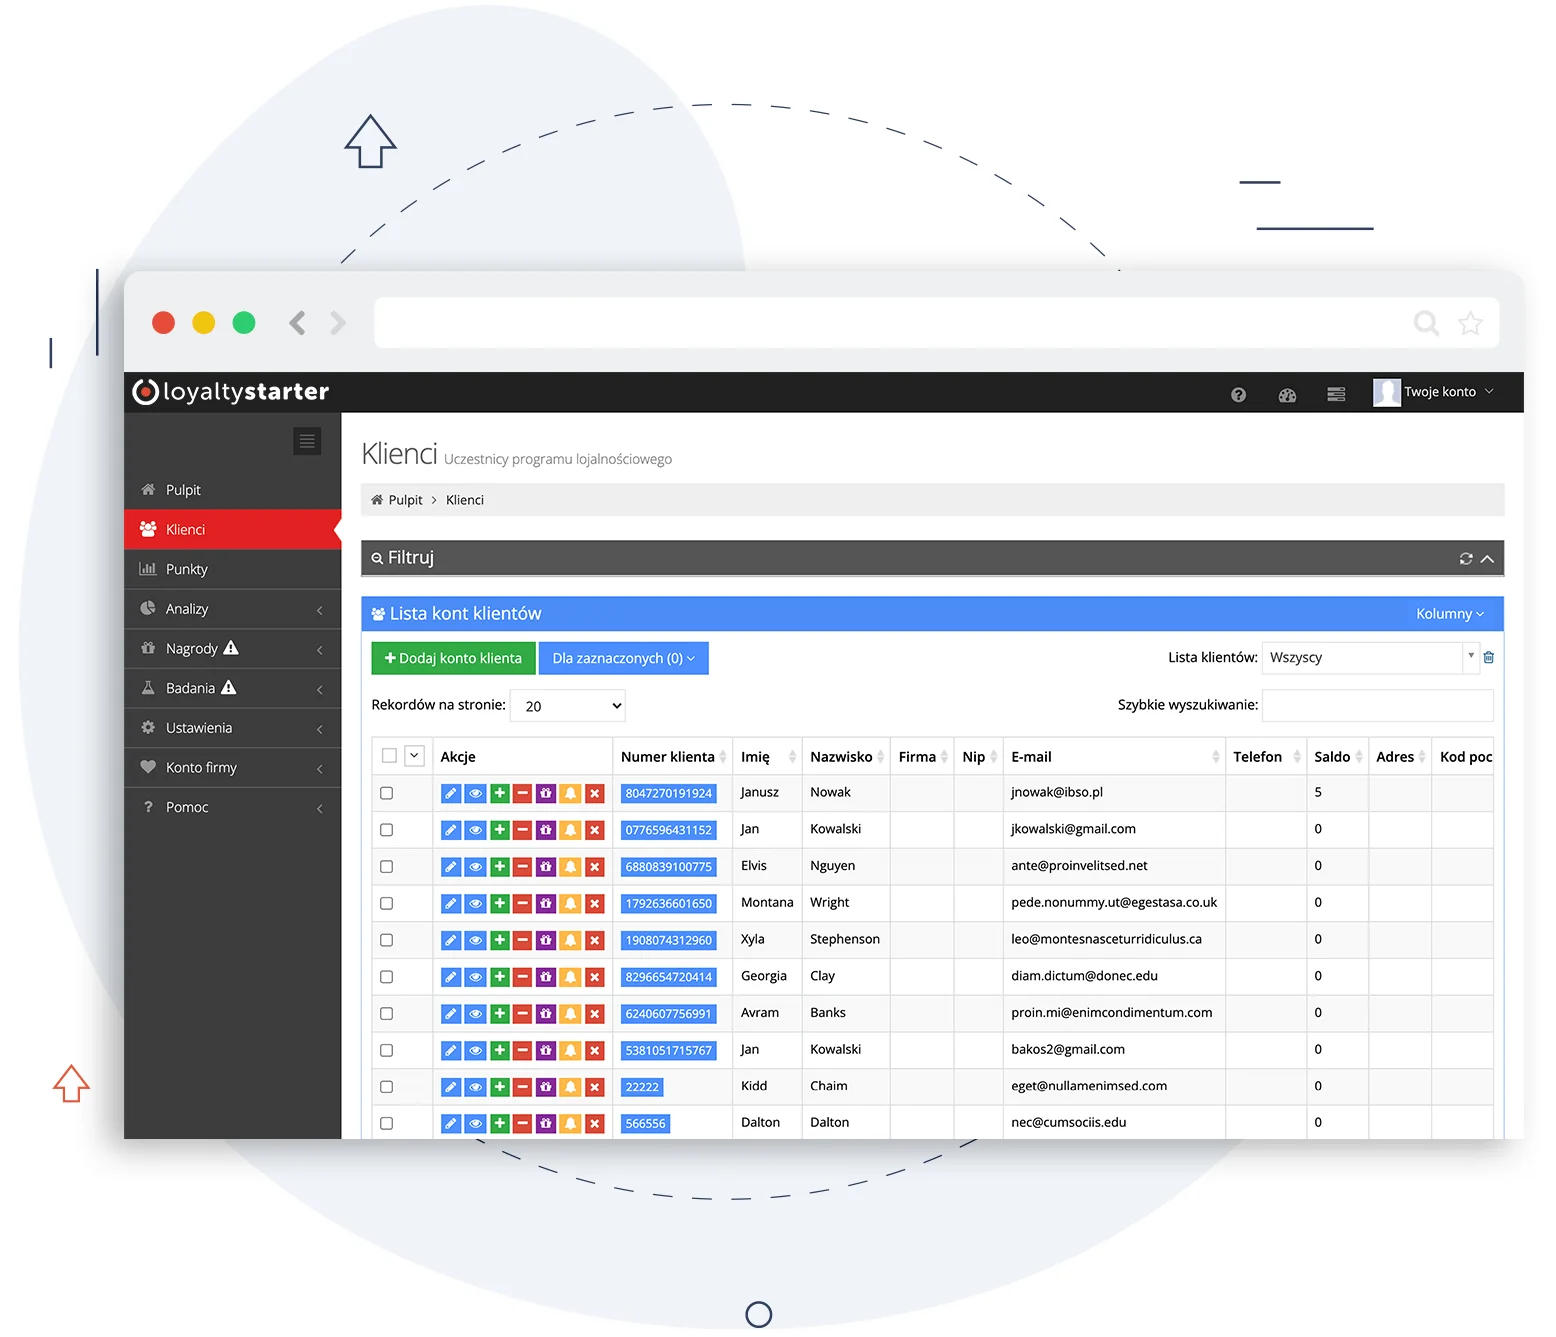Click the user avatar next to Twoje konto
This screenshot has height=1337, width=1556.
coord(1386,392)
